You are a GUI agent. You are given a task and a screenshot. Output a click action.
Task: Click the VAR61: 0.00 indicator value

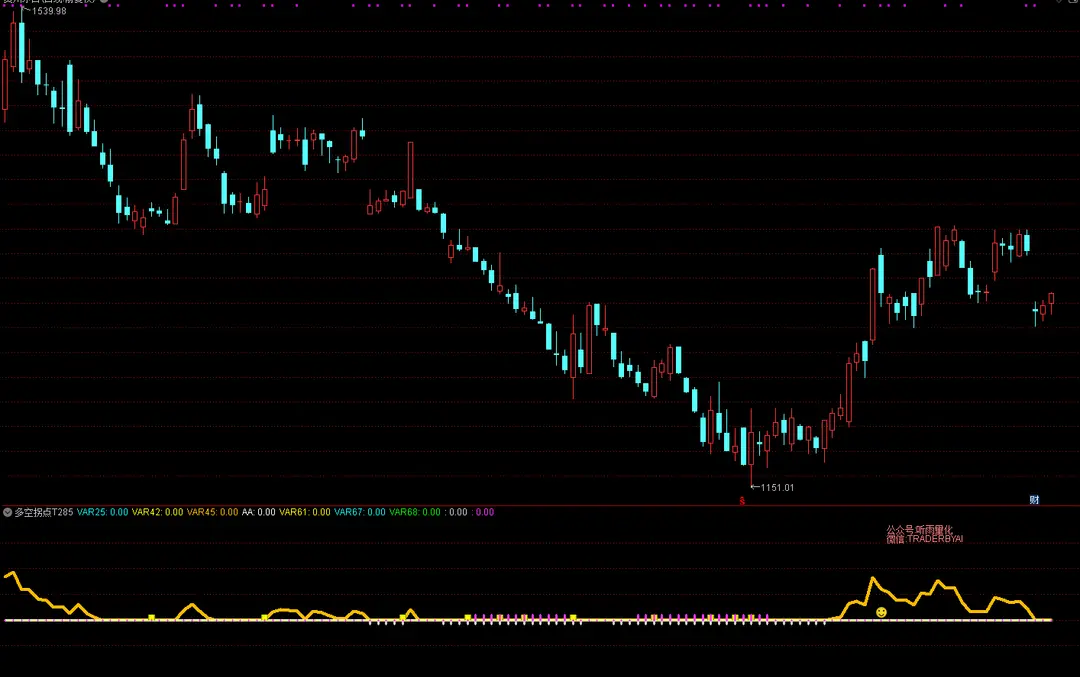(304, 512)
